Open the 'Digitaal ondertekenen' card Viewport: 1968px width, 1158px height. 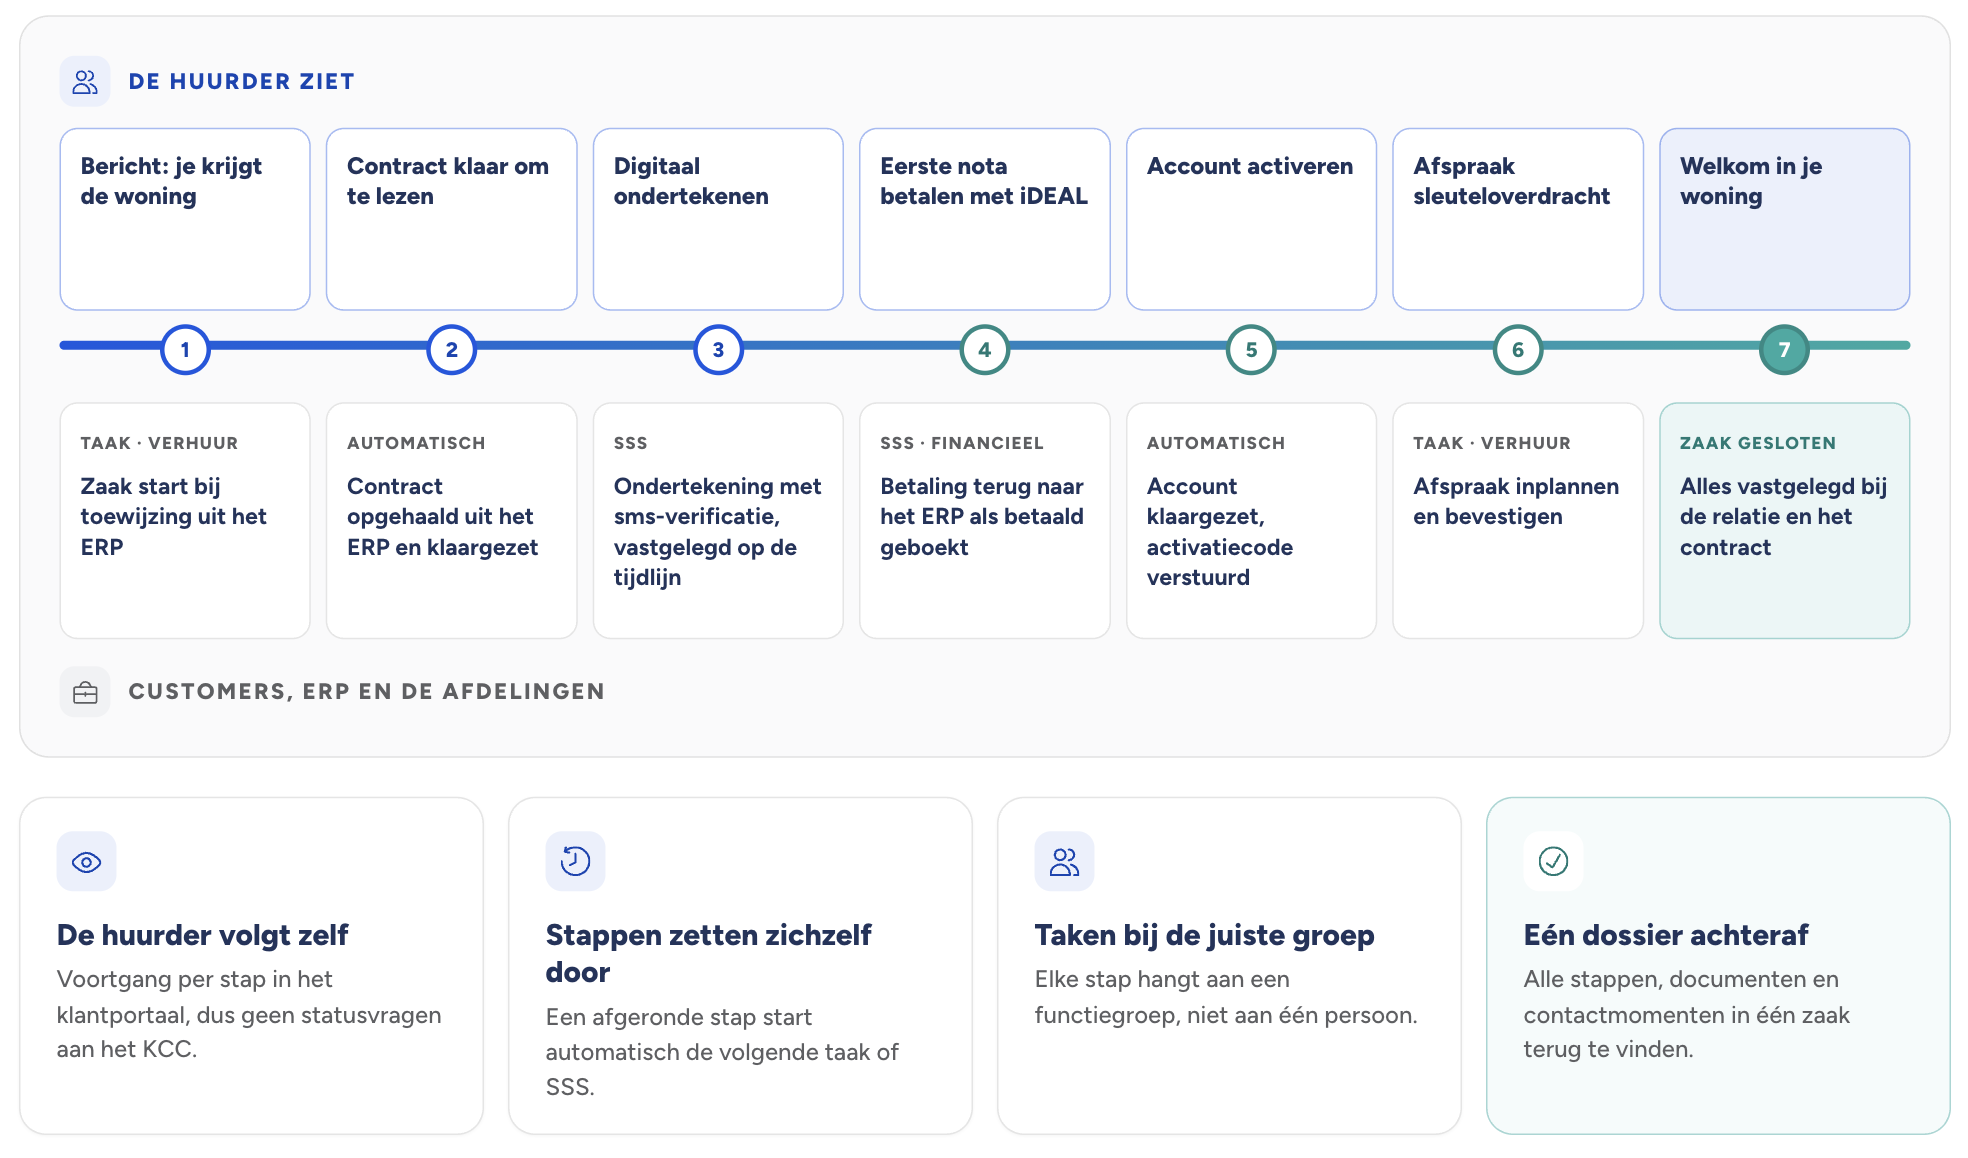tap(718, 219)
